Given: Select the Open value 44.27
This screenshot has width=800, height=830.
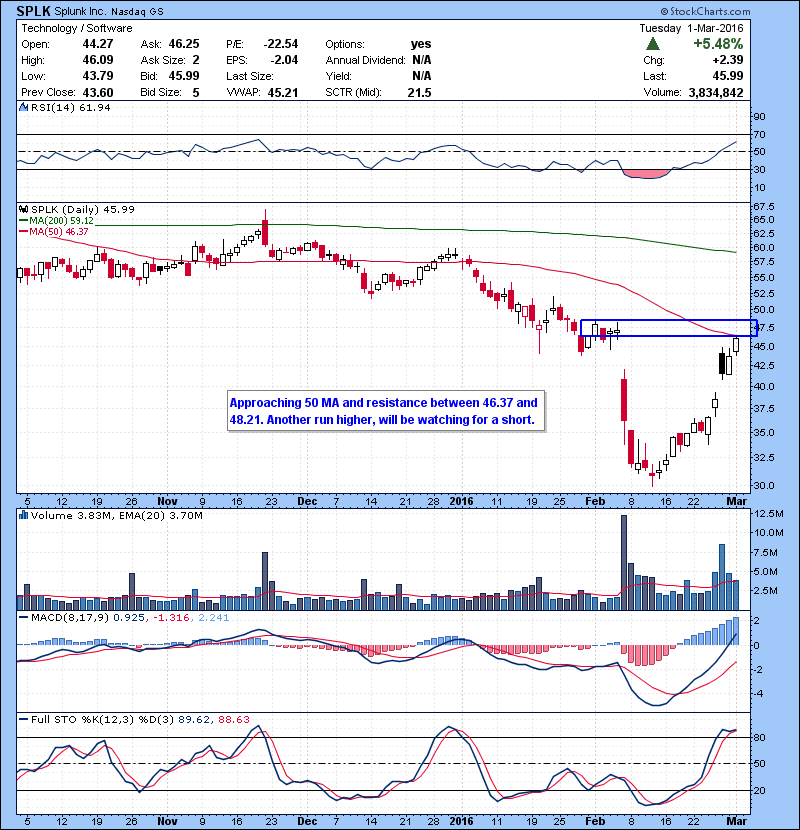Looking at the screenshot, I should tap(98, 44).
